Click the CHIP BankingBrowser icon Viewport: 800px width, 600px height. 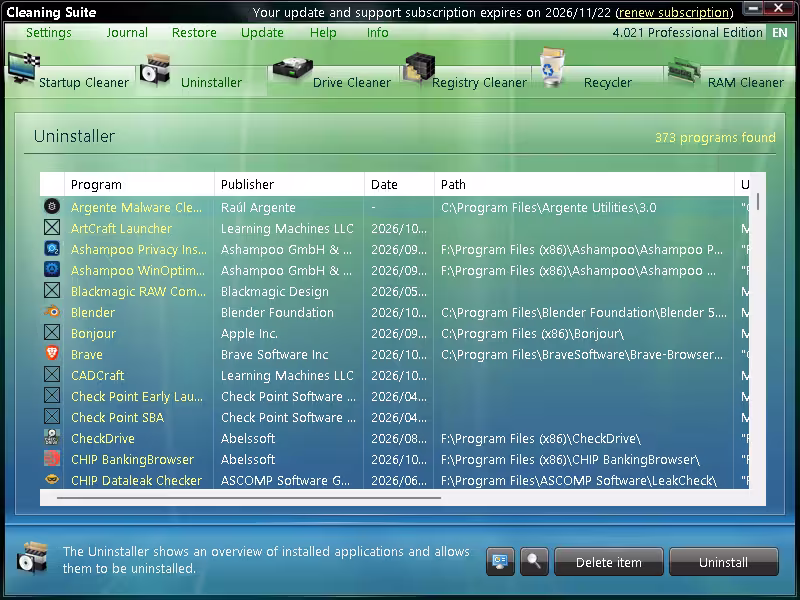point(52,458)
